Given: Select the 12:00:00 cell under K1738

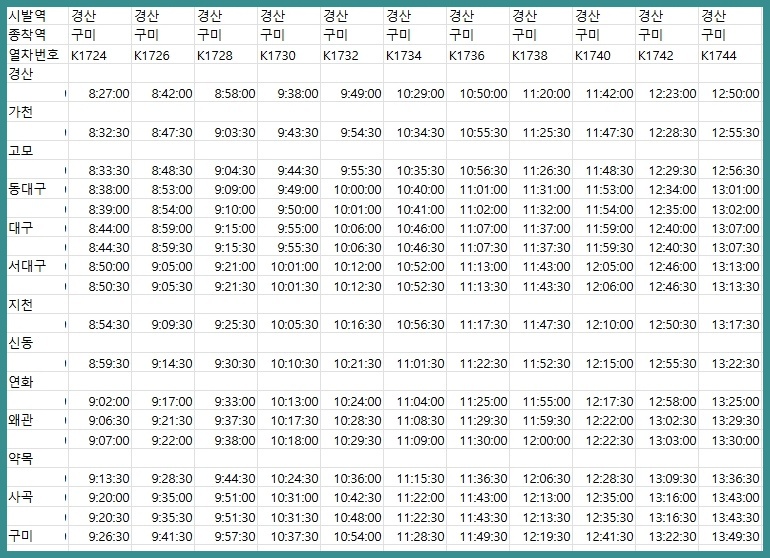Looking at the screenshot, I should [x=540, y=440].
